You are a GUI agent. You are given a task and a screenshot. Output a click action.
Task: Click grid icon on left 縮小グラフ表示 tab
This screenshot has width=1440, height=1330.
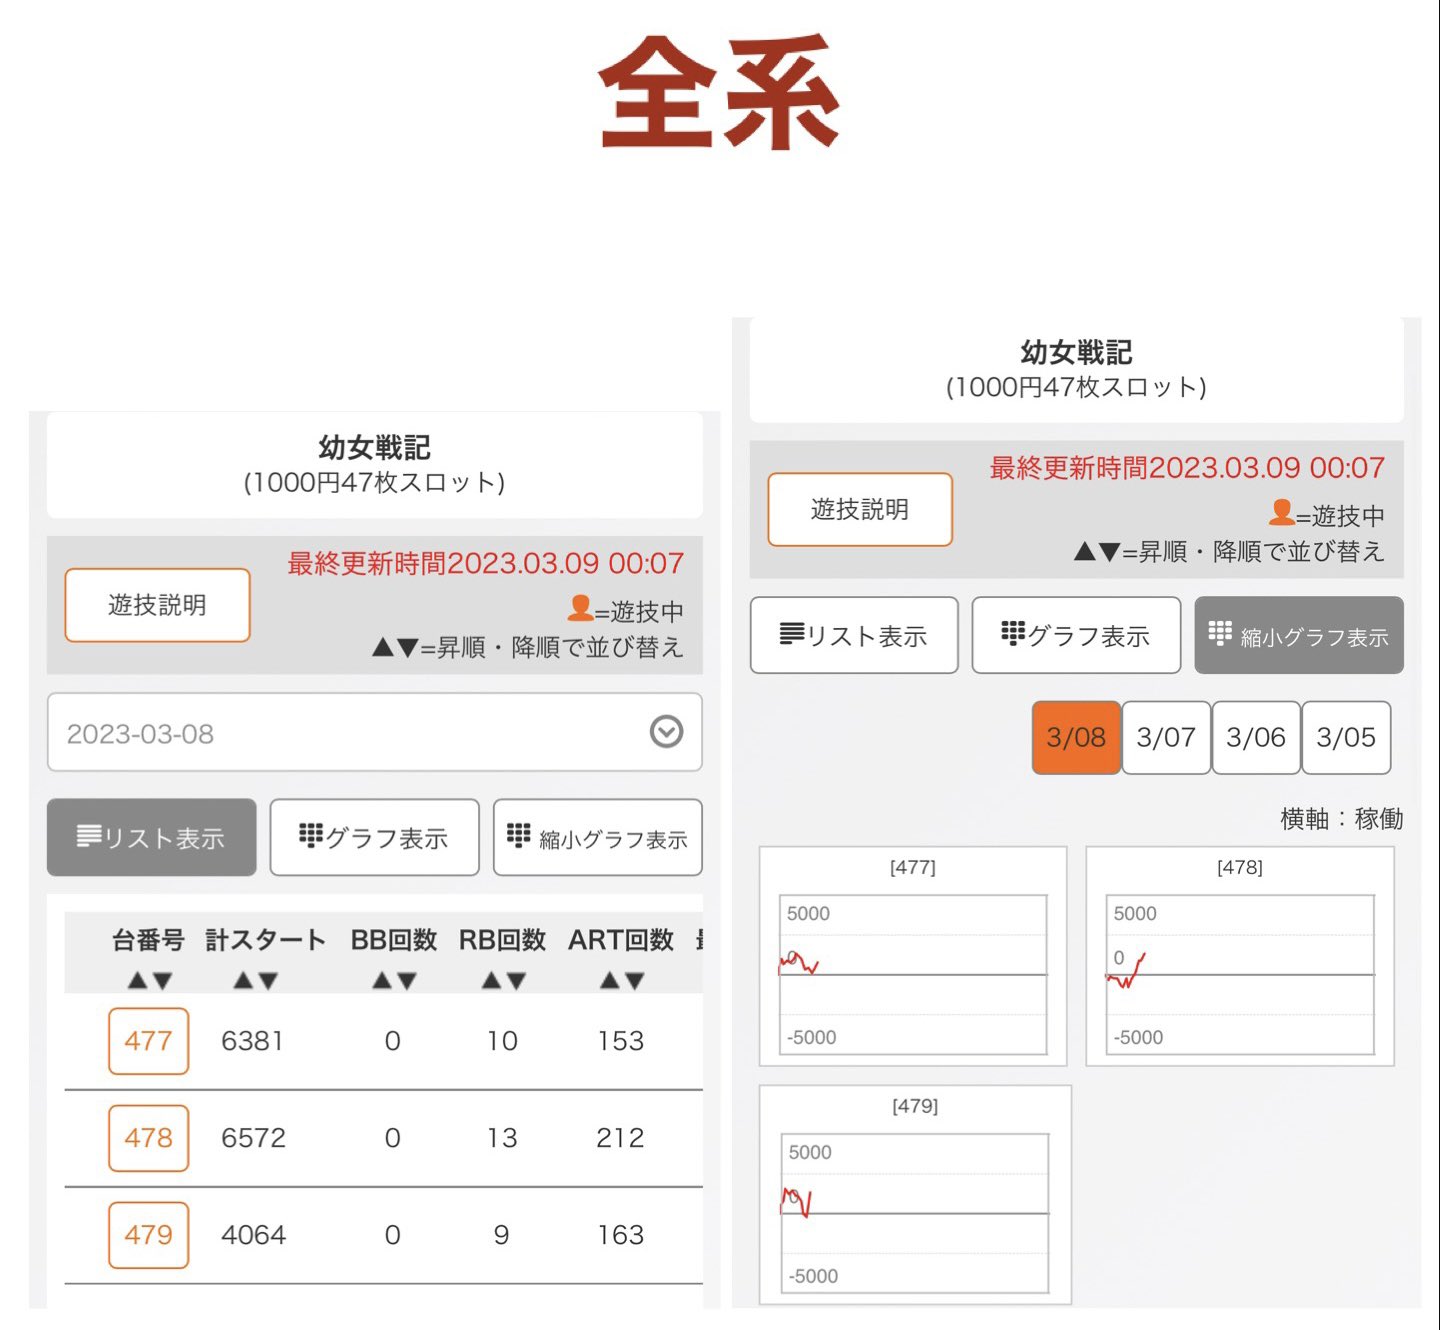click(x=518, y=834)
